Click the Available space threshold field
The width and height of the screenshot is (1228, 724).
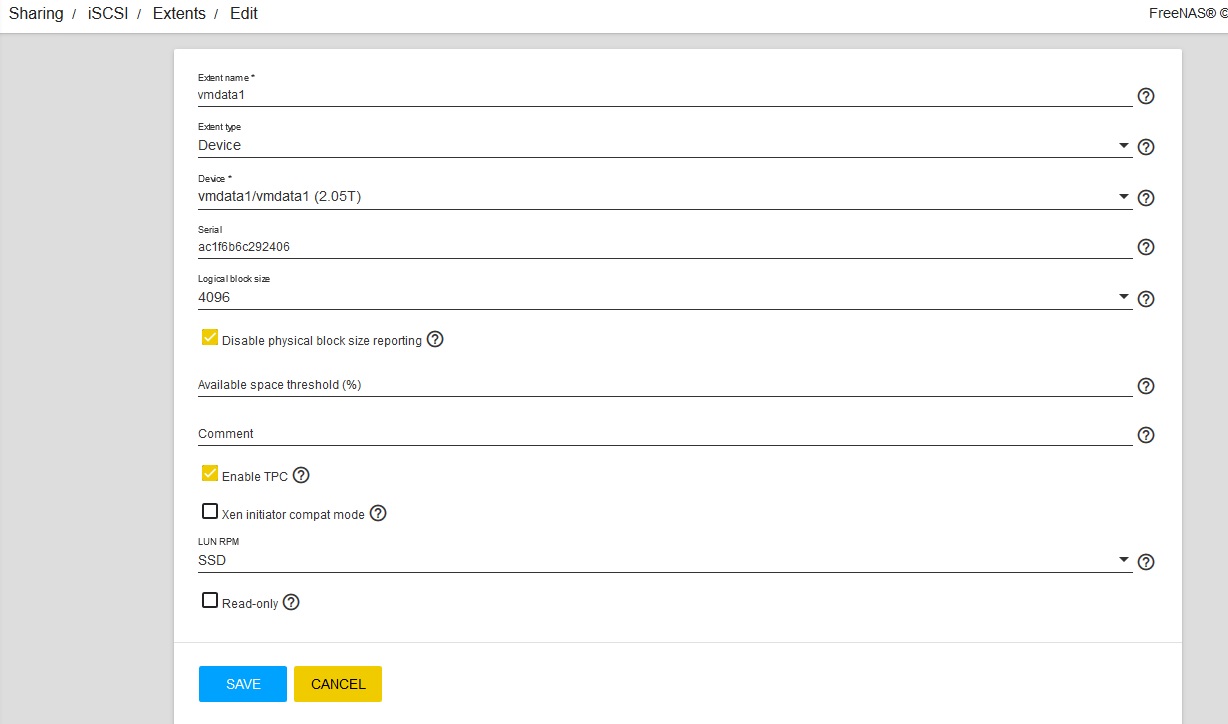coord(665,385)
